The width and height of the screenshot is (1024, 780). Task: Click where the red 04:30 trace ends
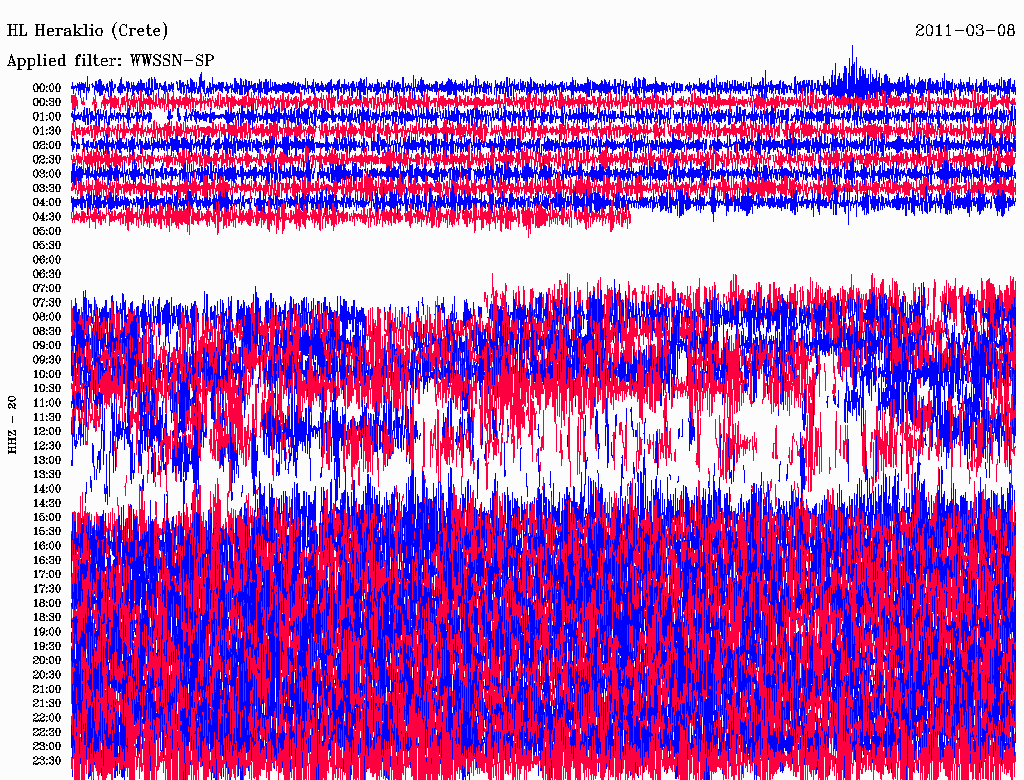pyautogui.click(x=629, y=216)
